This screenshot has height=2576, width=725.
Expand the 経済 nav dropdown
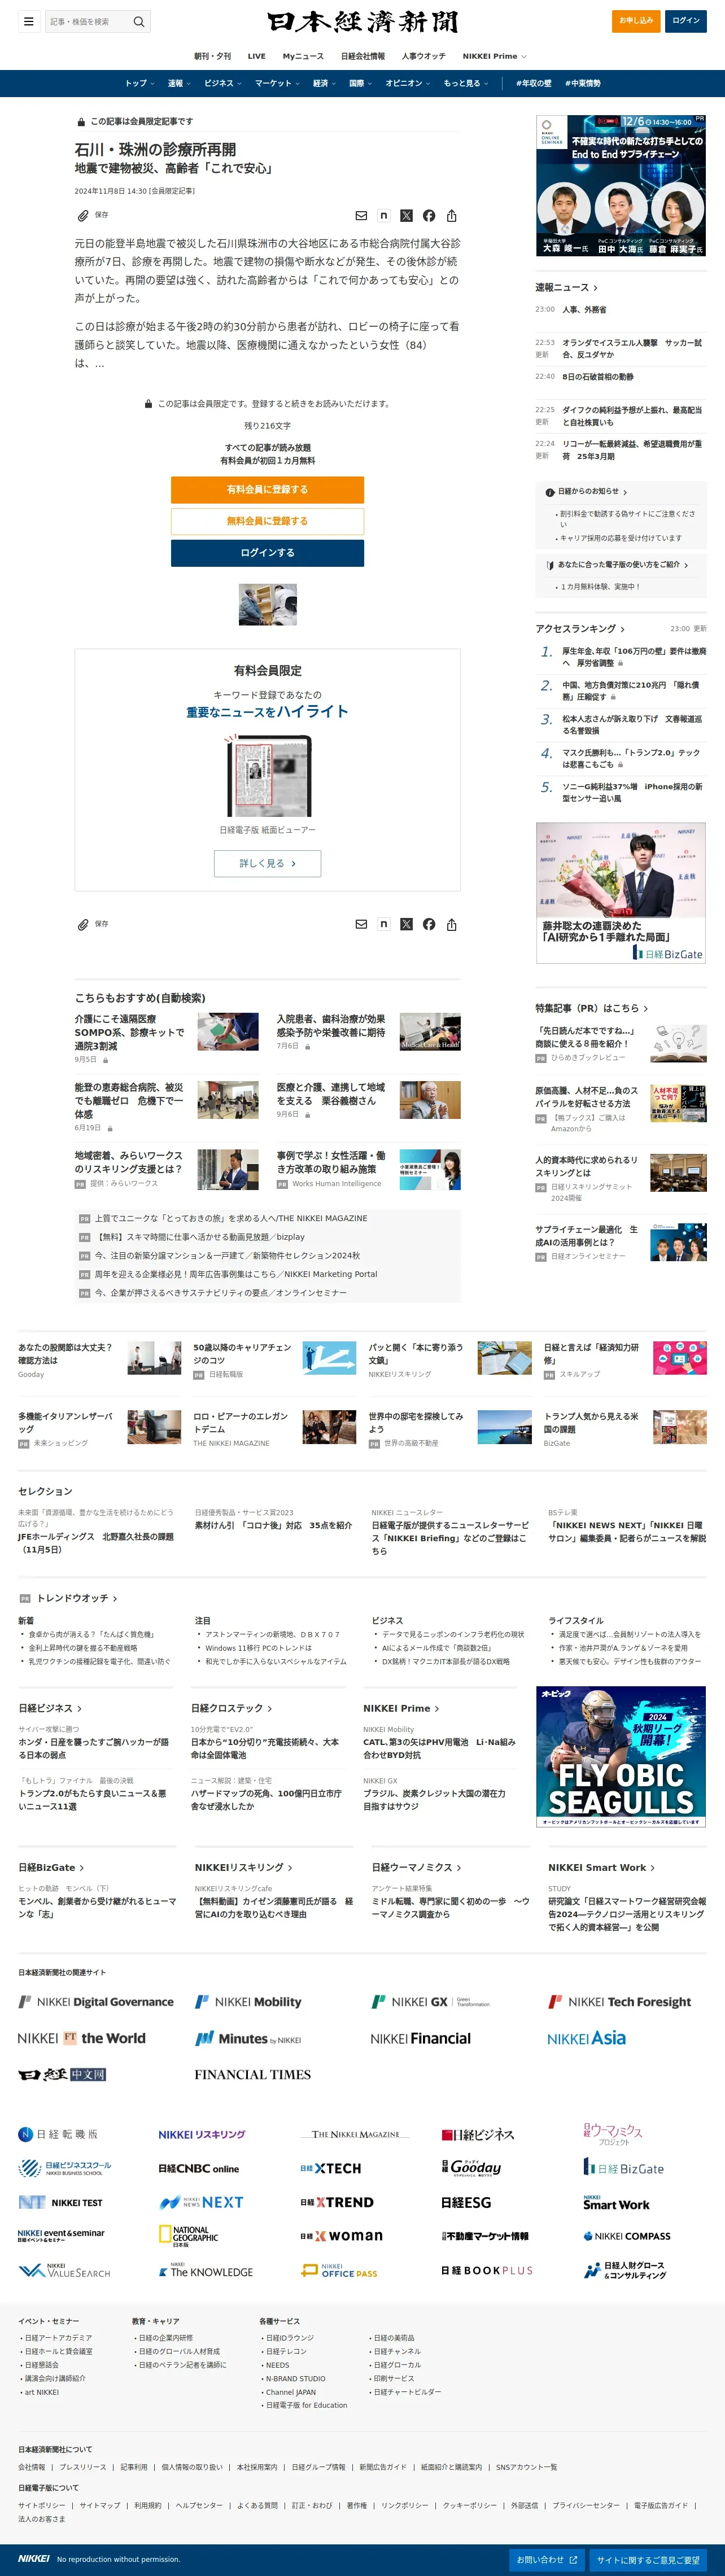coord(324,83)
